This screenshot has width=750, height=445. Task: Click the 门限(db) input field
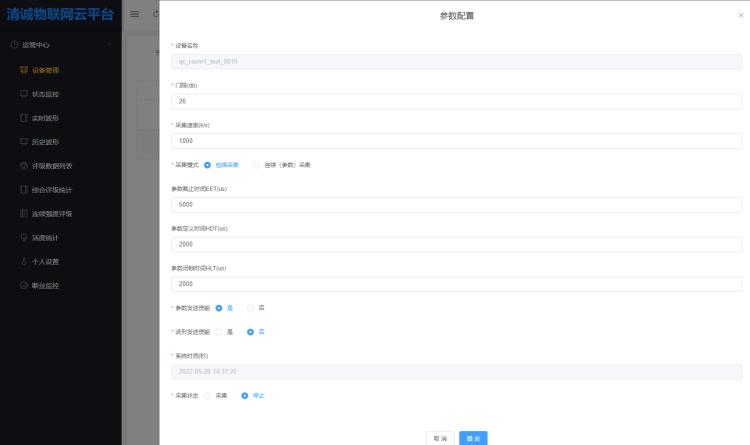pyautogui.click(x=456, y=101)
